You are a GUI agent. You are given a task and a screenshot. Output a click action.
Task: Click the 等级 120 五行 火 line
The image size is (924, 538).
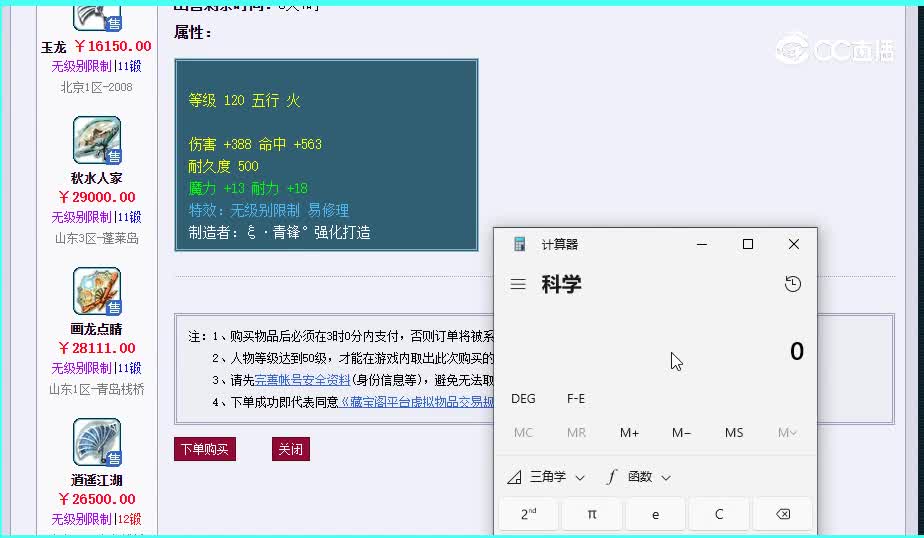pos(245,100)
